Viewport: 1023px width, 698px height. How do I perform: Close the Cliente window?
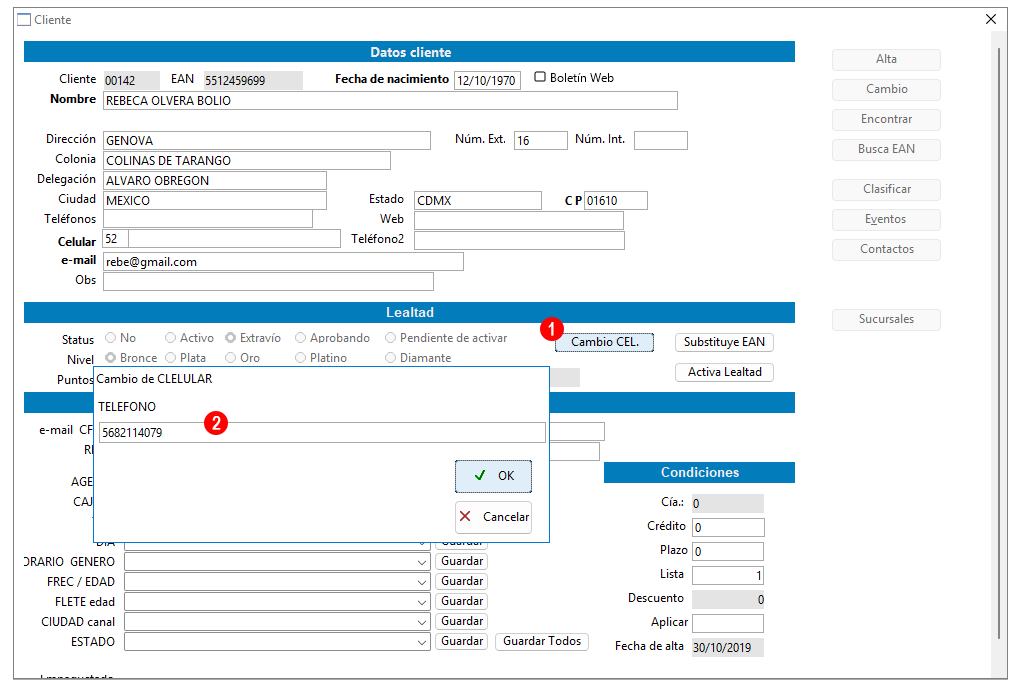[x=990, y=20]
